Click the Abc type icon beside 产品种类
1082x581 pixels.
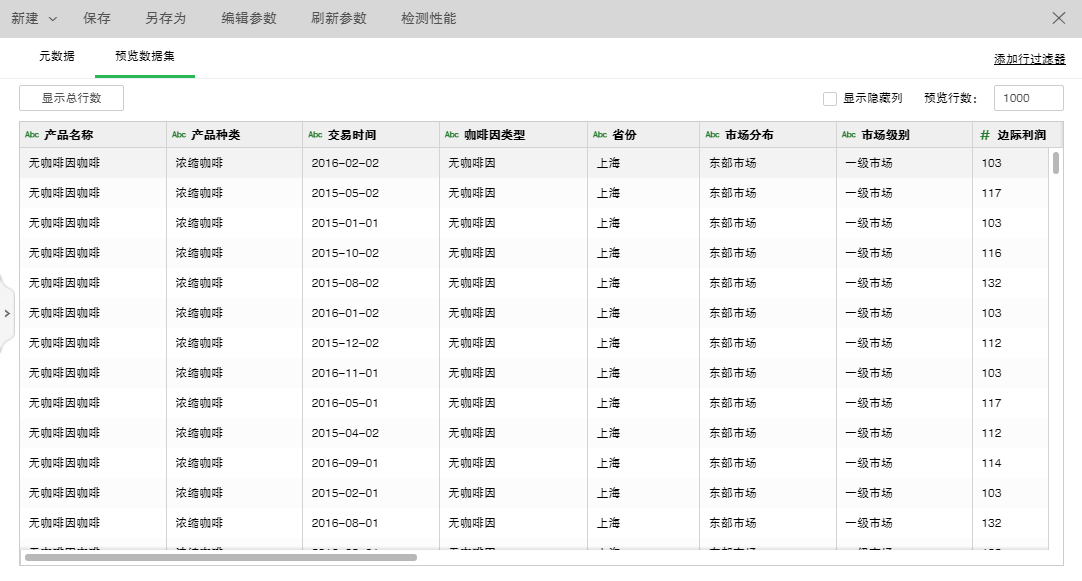pos(179,135)
